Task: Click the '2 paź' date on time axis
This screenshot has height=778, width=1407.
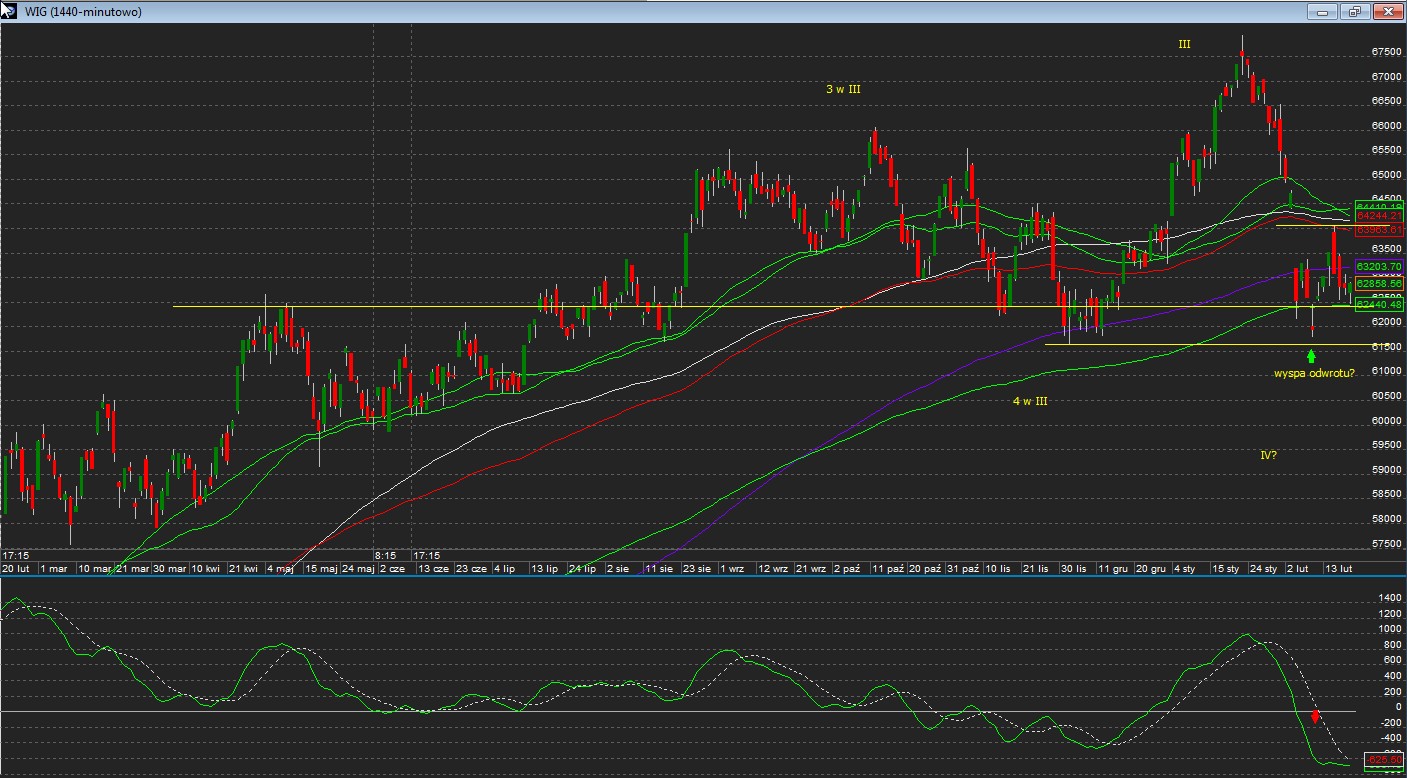Action: [x=845, y=568]
